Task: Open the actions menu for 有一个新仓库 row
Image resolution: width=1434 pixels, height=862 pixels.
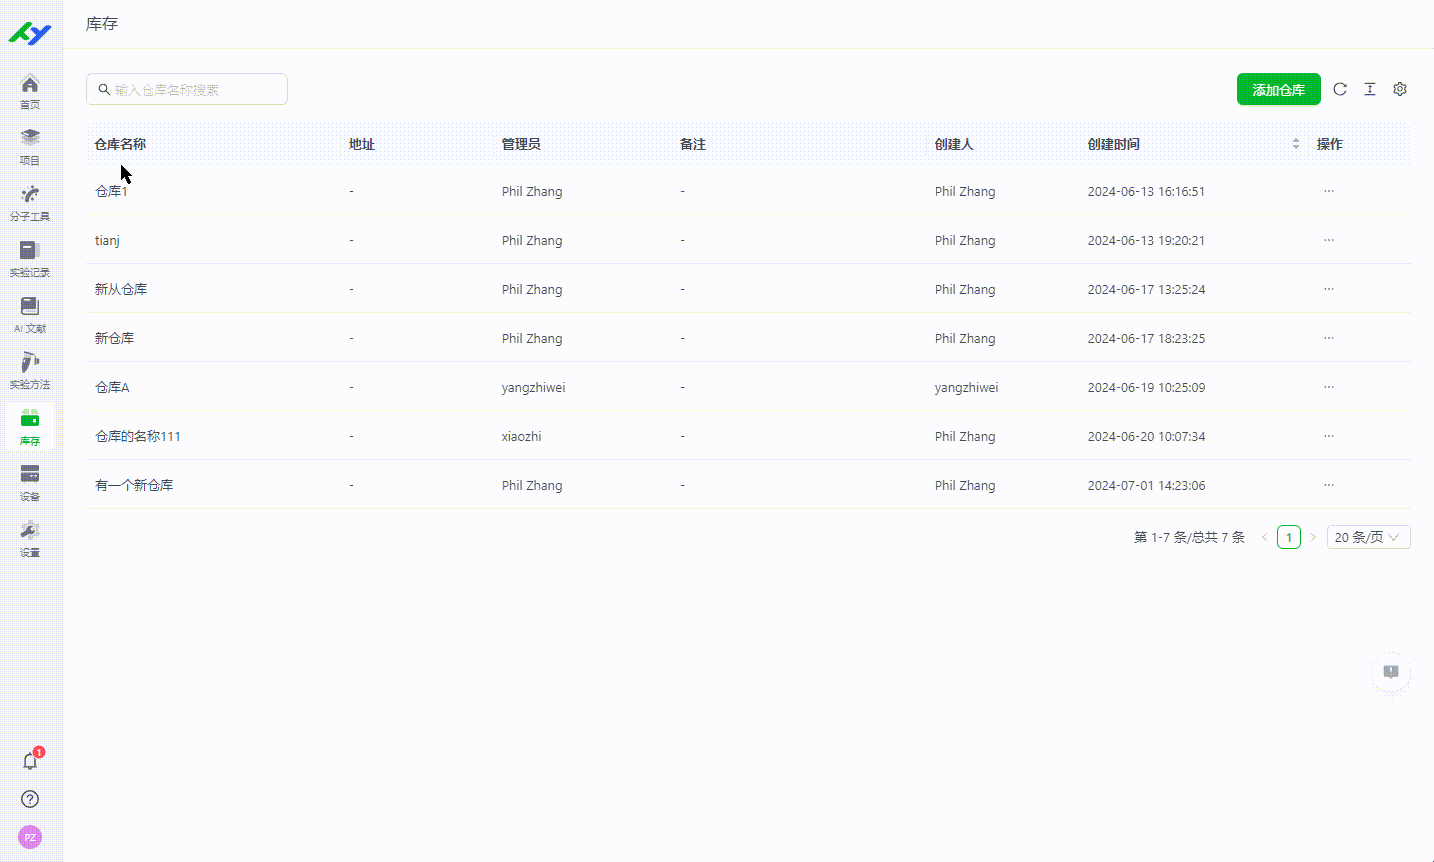Action: click(1329, 485)
